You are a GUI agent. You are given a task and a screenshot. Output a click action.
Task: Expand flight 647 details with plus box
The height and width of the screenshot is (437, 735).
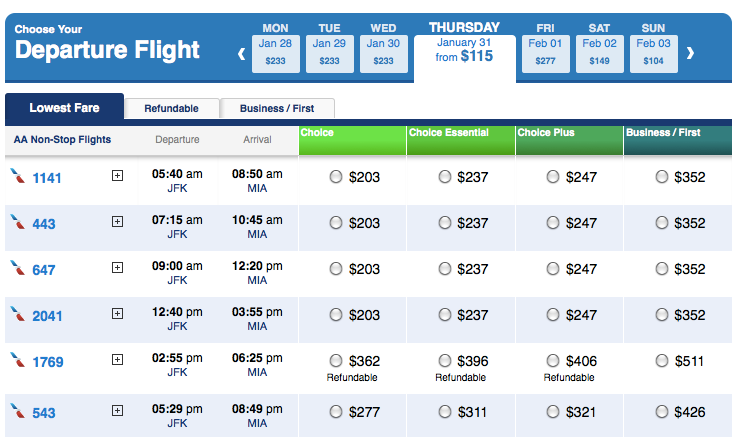(x=117, y=268)
